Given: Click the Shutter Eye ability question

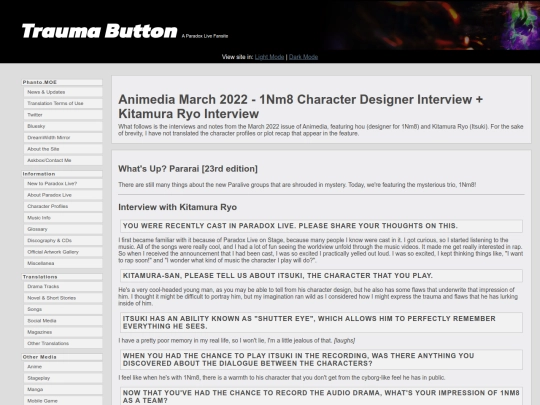Looking at the screenshot, I should point(321,322).
